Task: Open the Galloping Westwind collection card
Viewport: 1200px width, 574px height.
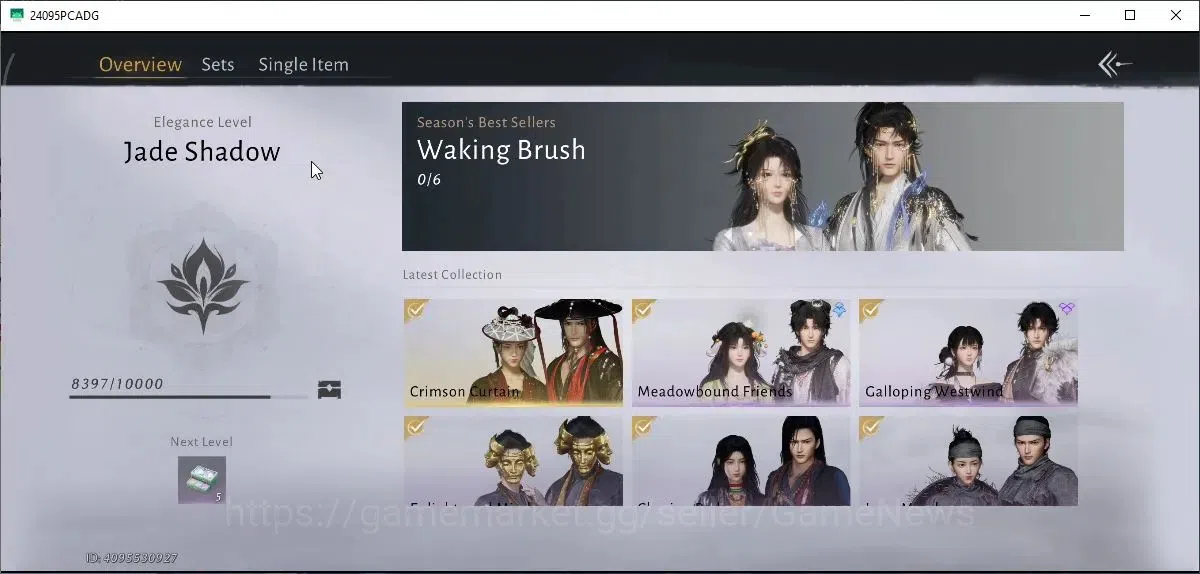Action: pyautogui.click(x=968, y=352)
